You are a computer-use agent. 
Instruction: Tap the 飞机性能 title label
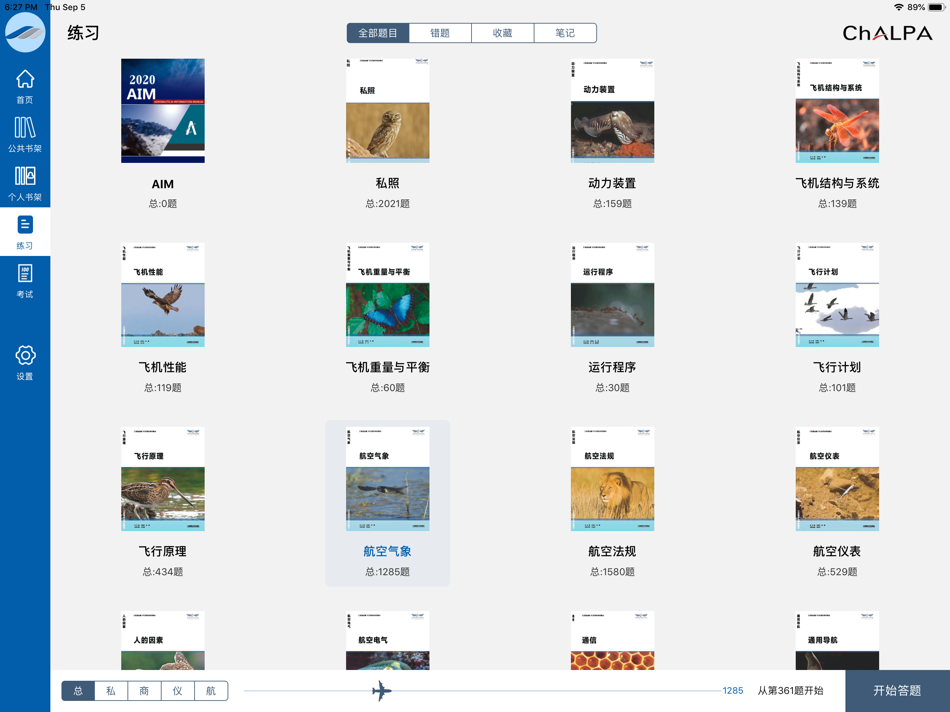163,367
